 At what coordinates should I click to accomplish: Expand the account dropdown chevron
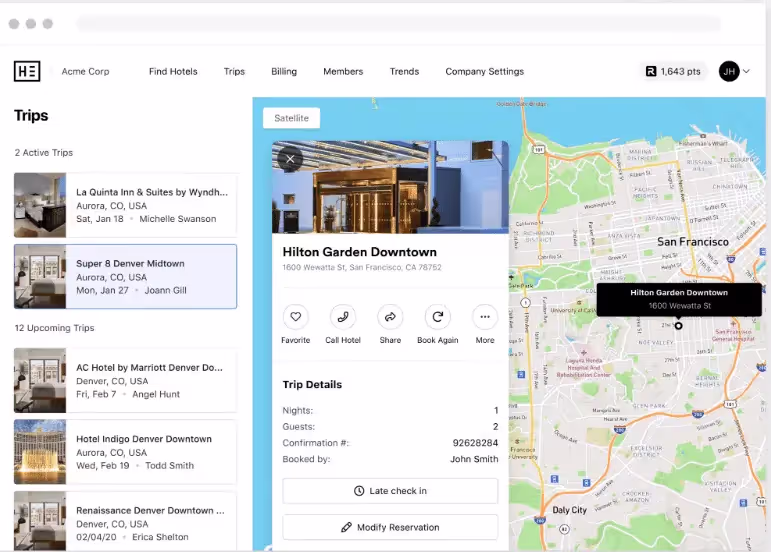pos(746,71)
